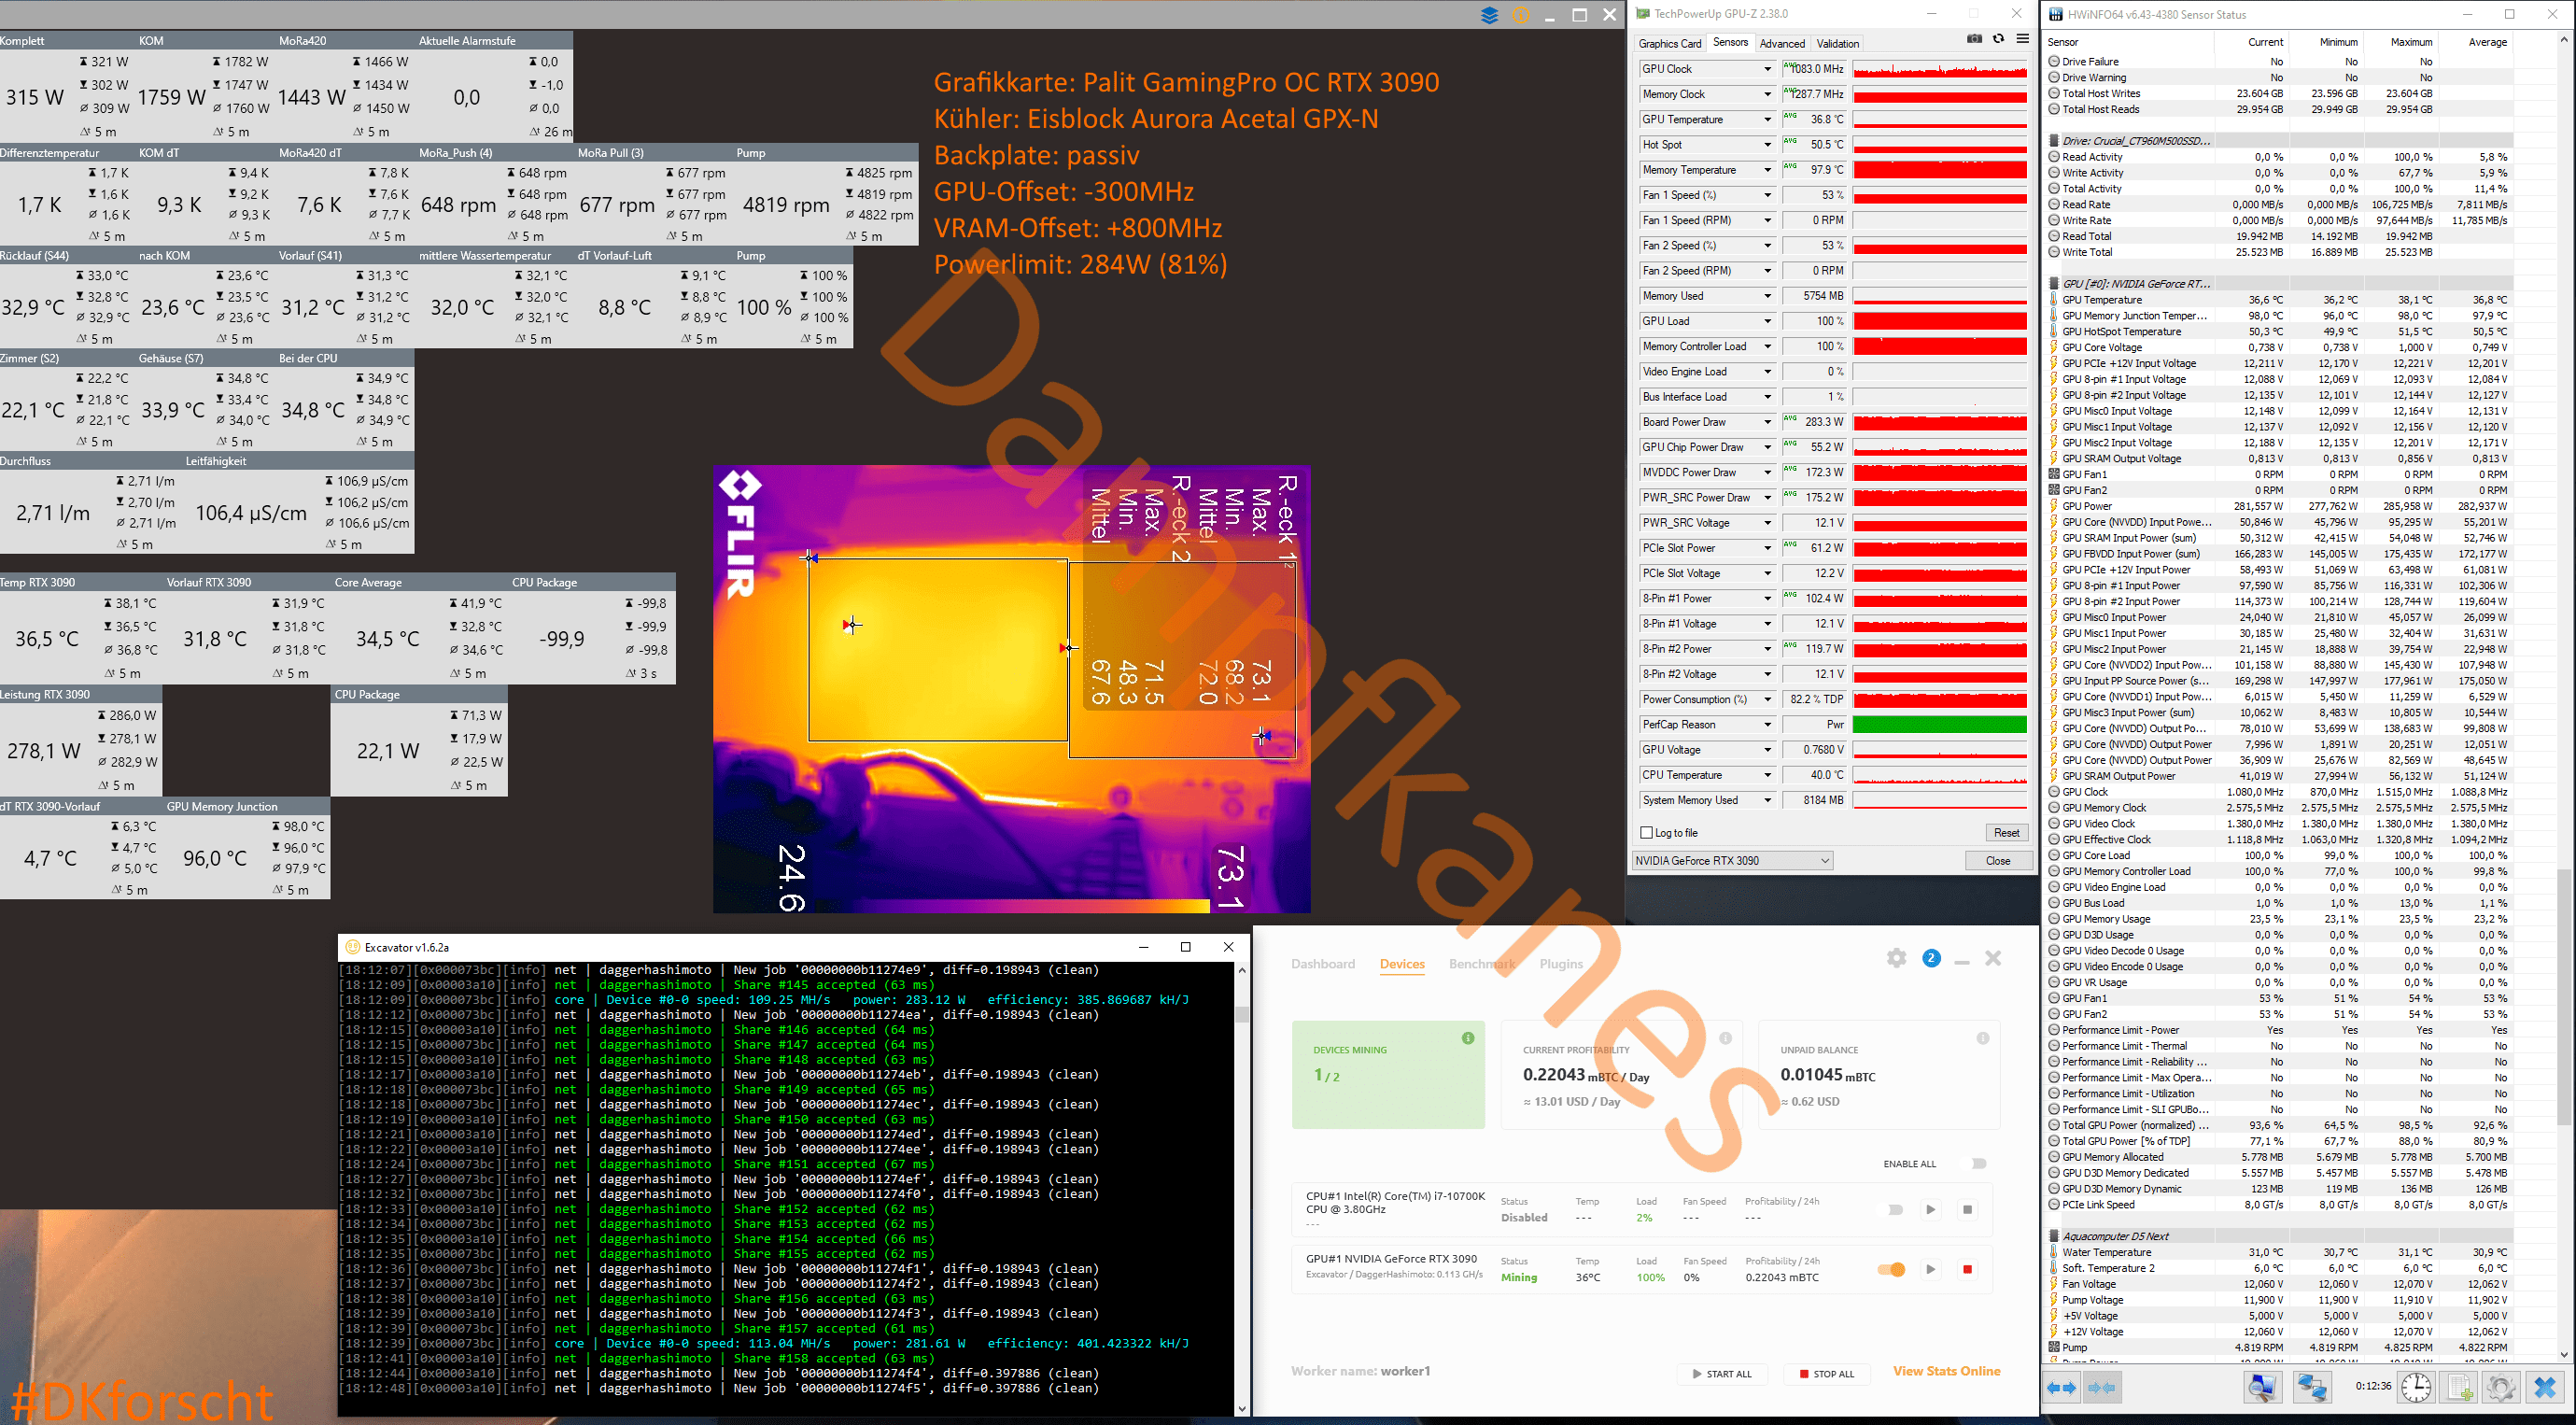Click GPU-Z screenshot camera icon
The height and width of the screenshot is (1425, 2576).
pos(1974,39)
